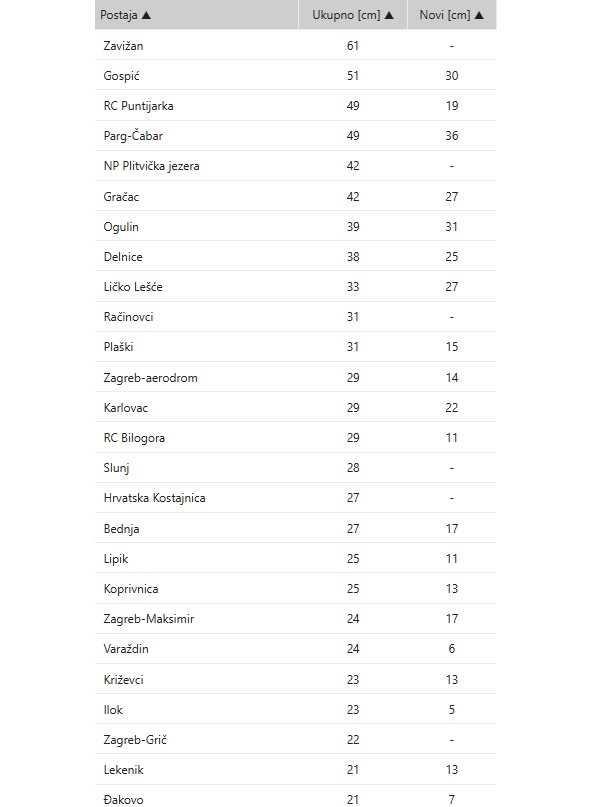The height and width of the screenshot is (807, 608).
Task: Click the total snow value 61 for Zavižan
Action: point(353,45)
